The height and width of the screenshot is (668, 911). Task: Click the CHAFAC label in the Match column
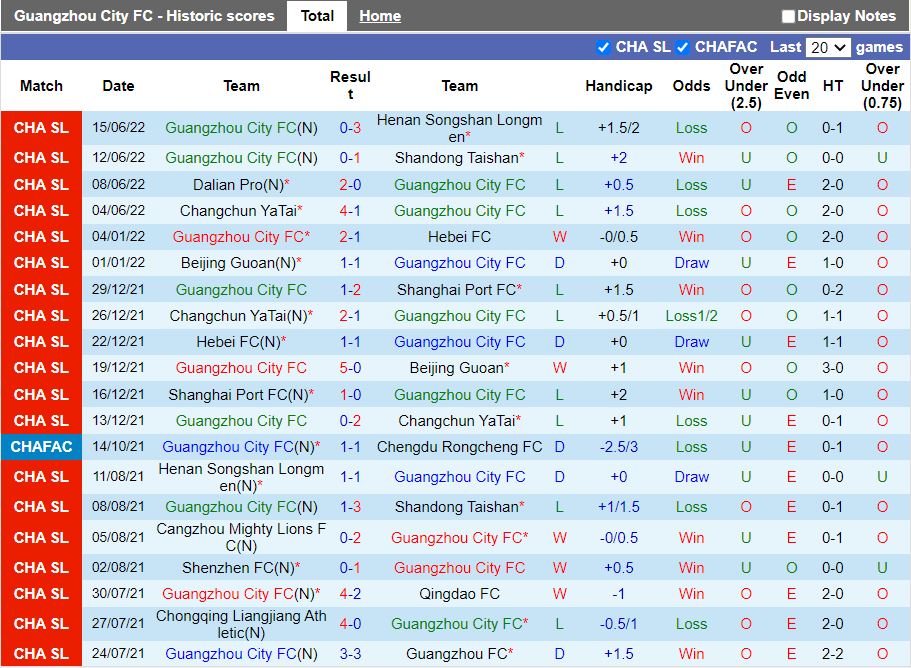point(41,447)
